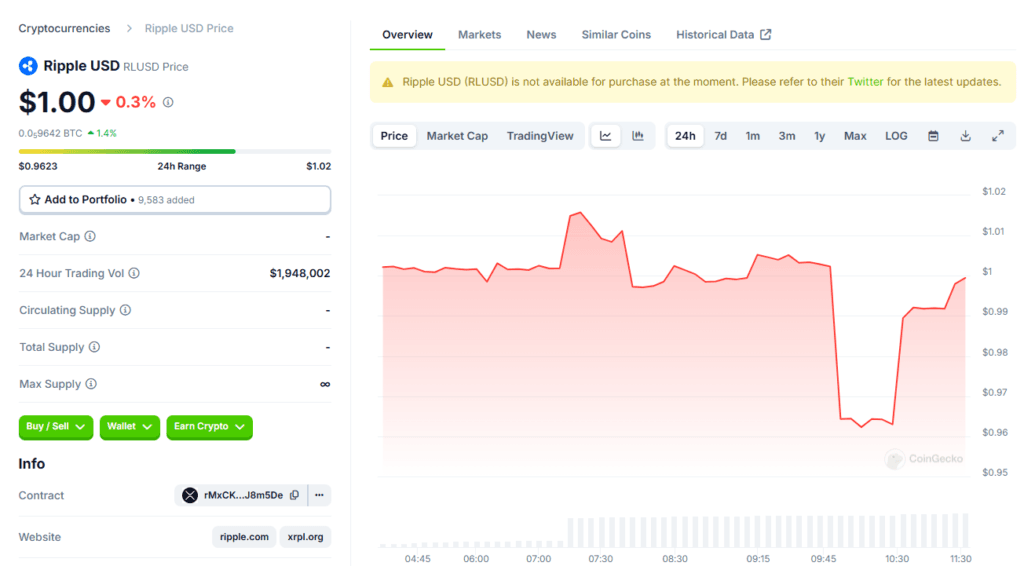1024x566 pixels.
Task: Click the Cryptocurrencies breadcrumb link
Action: coord(64,28)
